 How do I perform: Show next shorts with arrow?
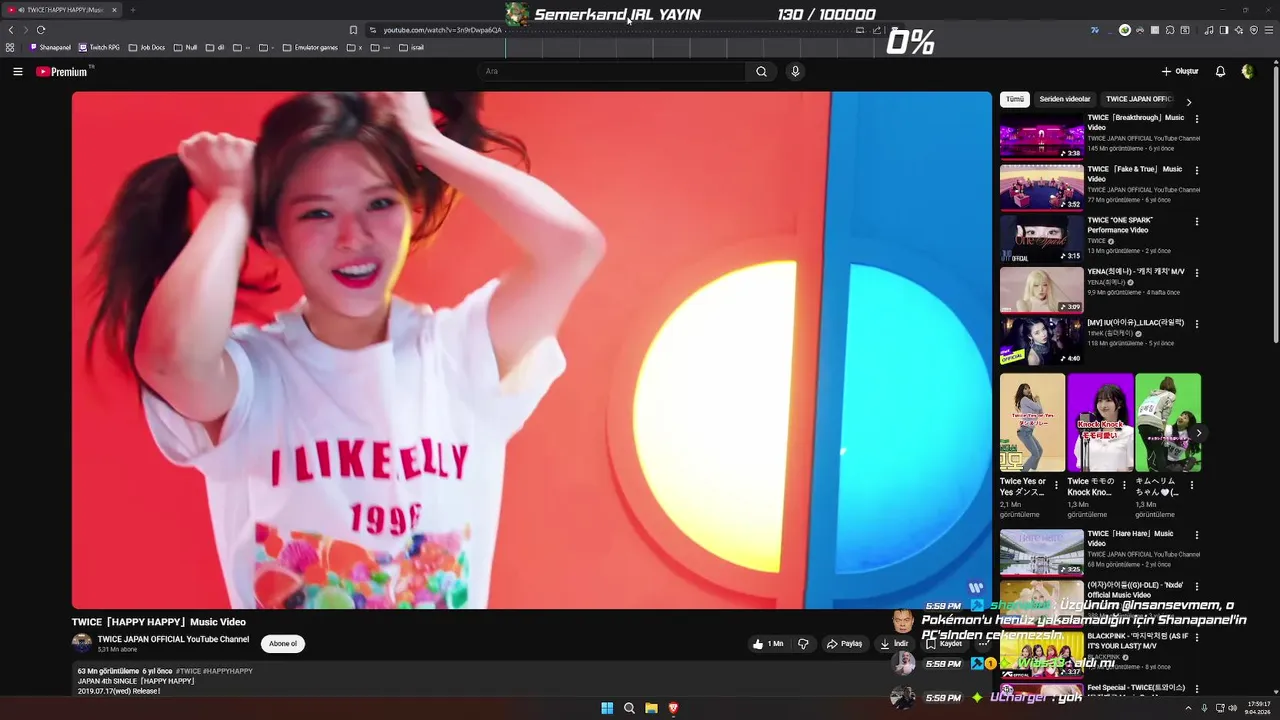[1198, 433]
